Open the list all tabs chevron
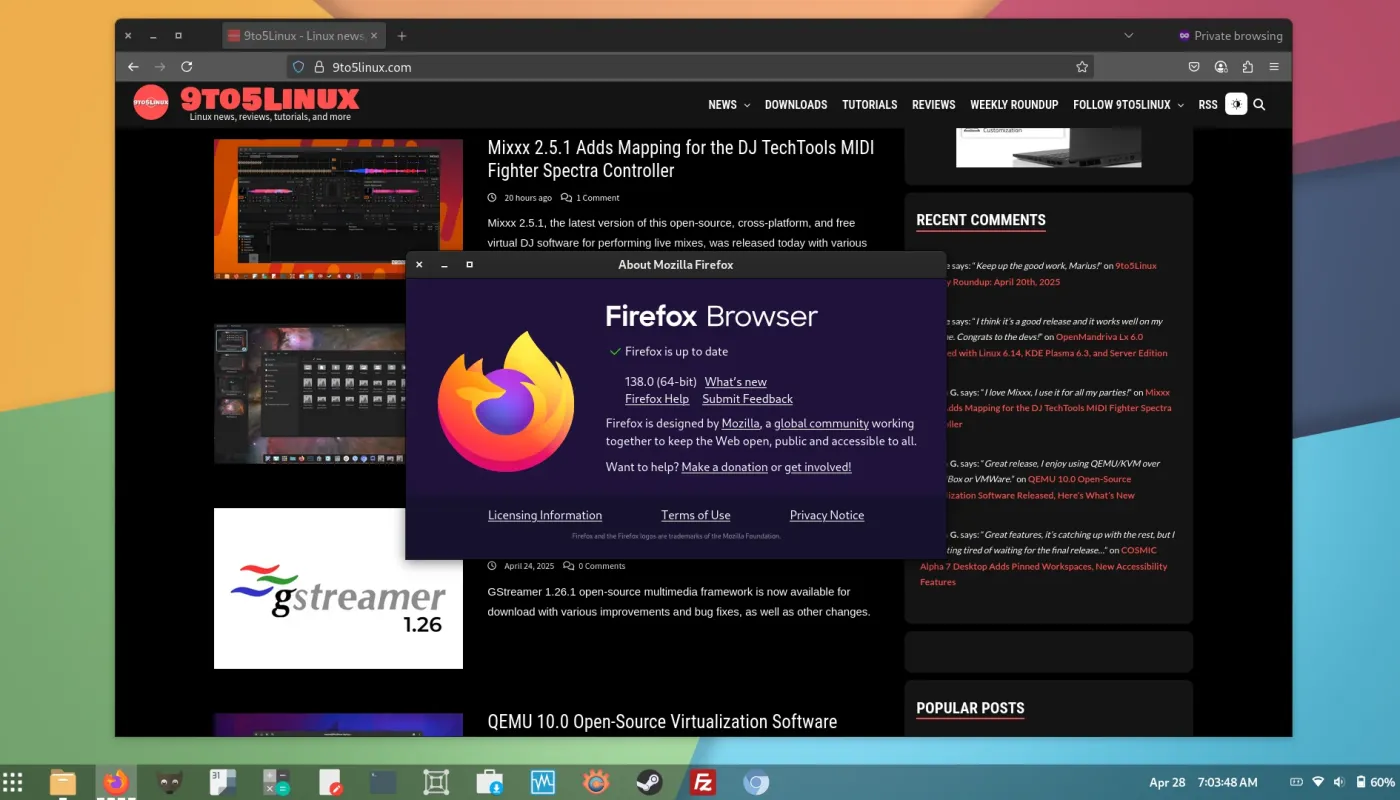 1129,36
